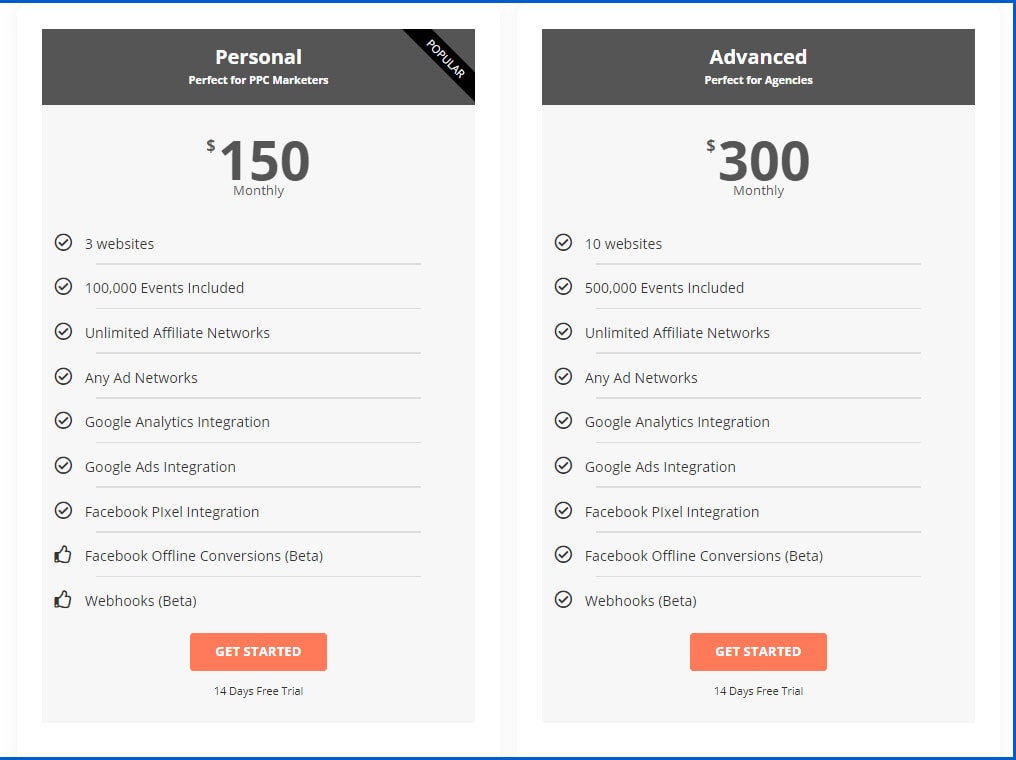Click the checkmark icon for Any Ad Networks
1016x760 pixels.
pos(64,376)
